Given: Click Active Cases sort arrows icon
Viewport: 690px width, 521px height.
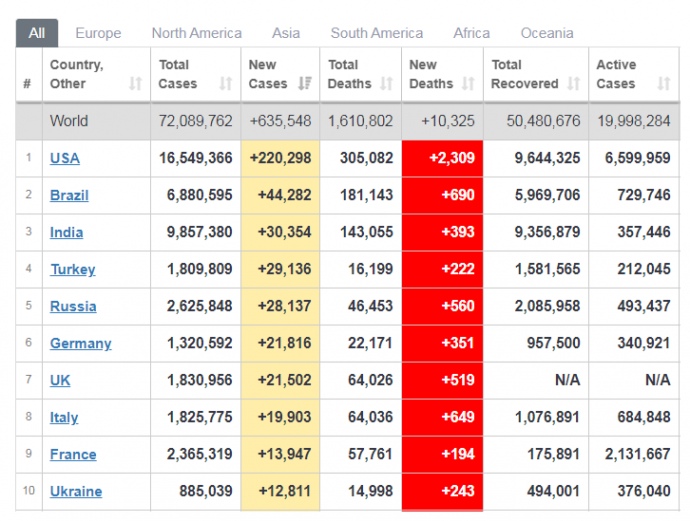Looking at the screenshot, I should 663,84.
